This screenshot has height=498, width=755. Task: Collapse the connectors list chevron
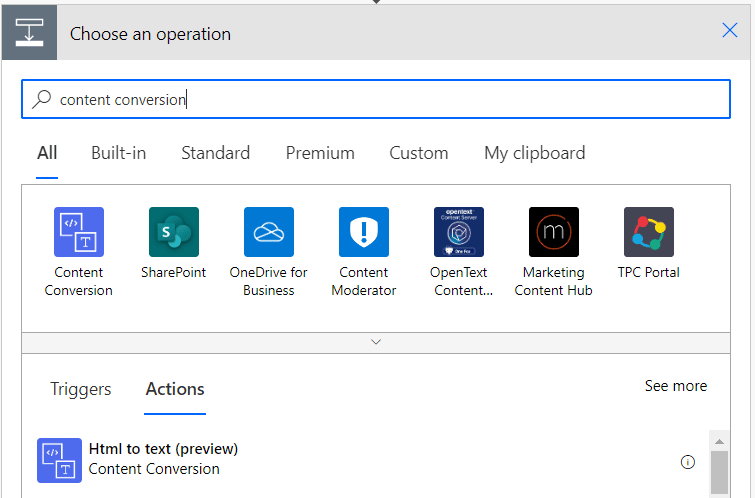tap(376, 342)
